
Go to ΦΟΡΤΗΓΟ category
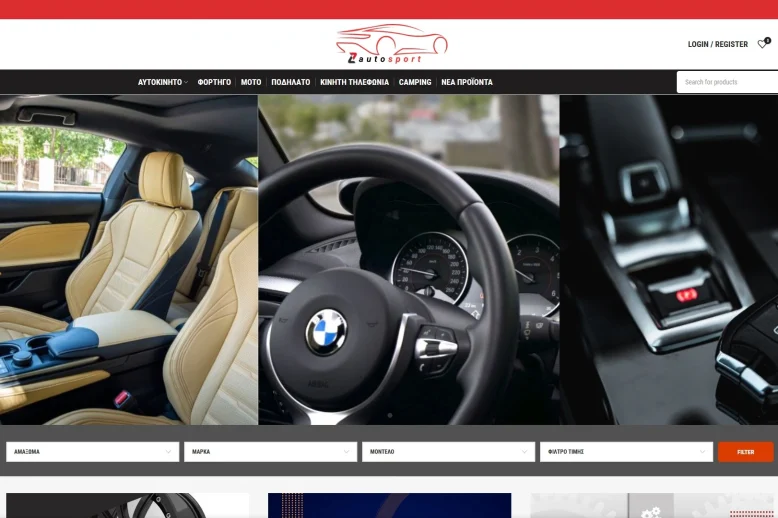[x=214, y=82]
